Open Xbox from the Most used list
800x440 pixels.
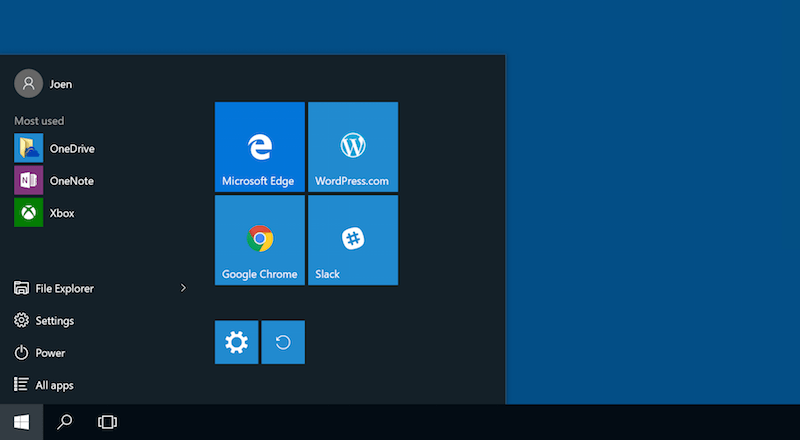pyautogui.click(x=44, y=213)
